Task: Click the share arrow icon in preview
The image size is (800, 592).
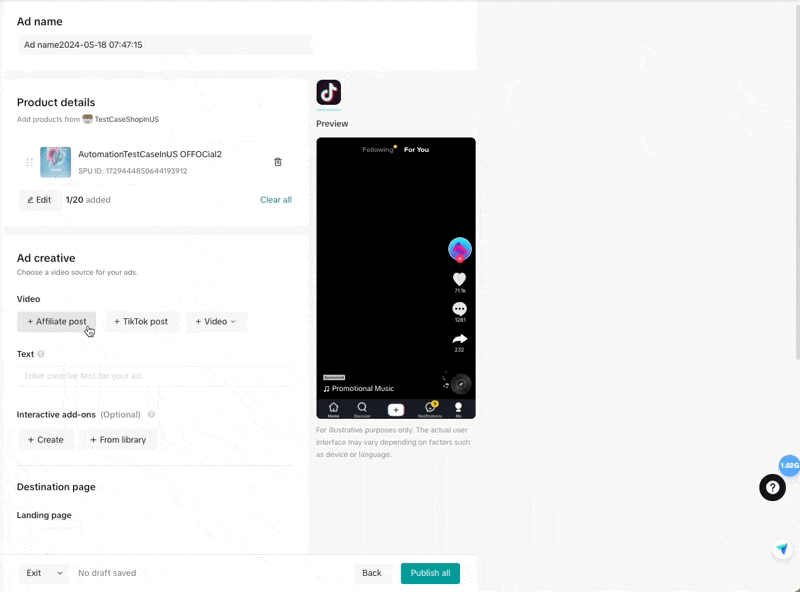Action: click(x=459, y=339)
